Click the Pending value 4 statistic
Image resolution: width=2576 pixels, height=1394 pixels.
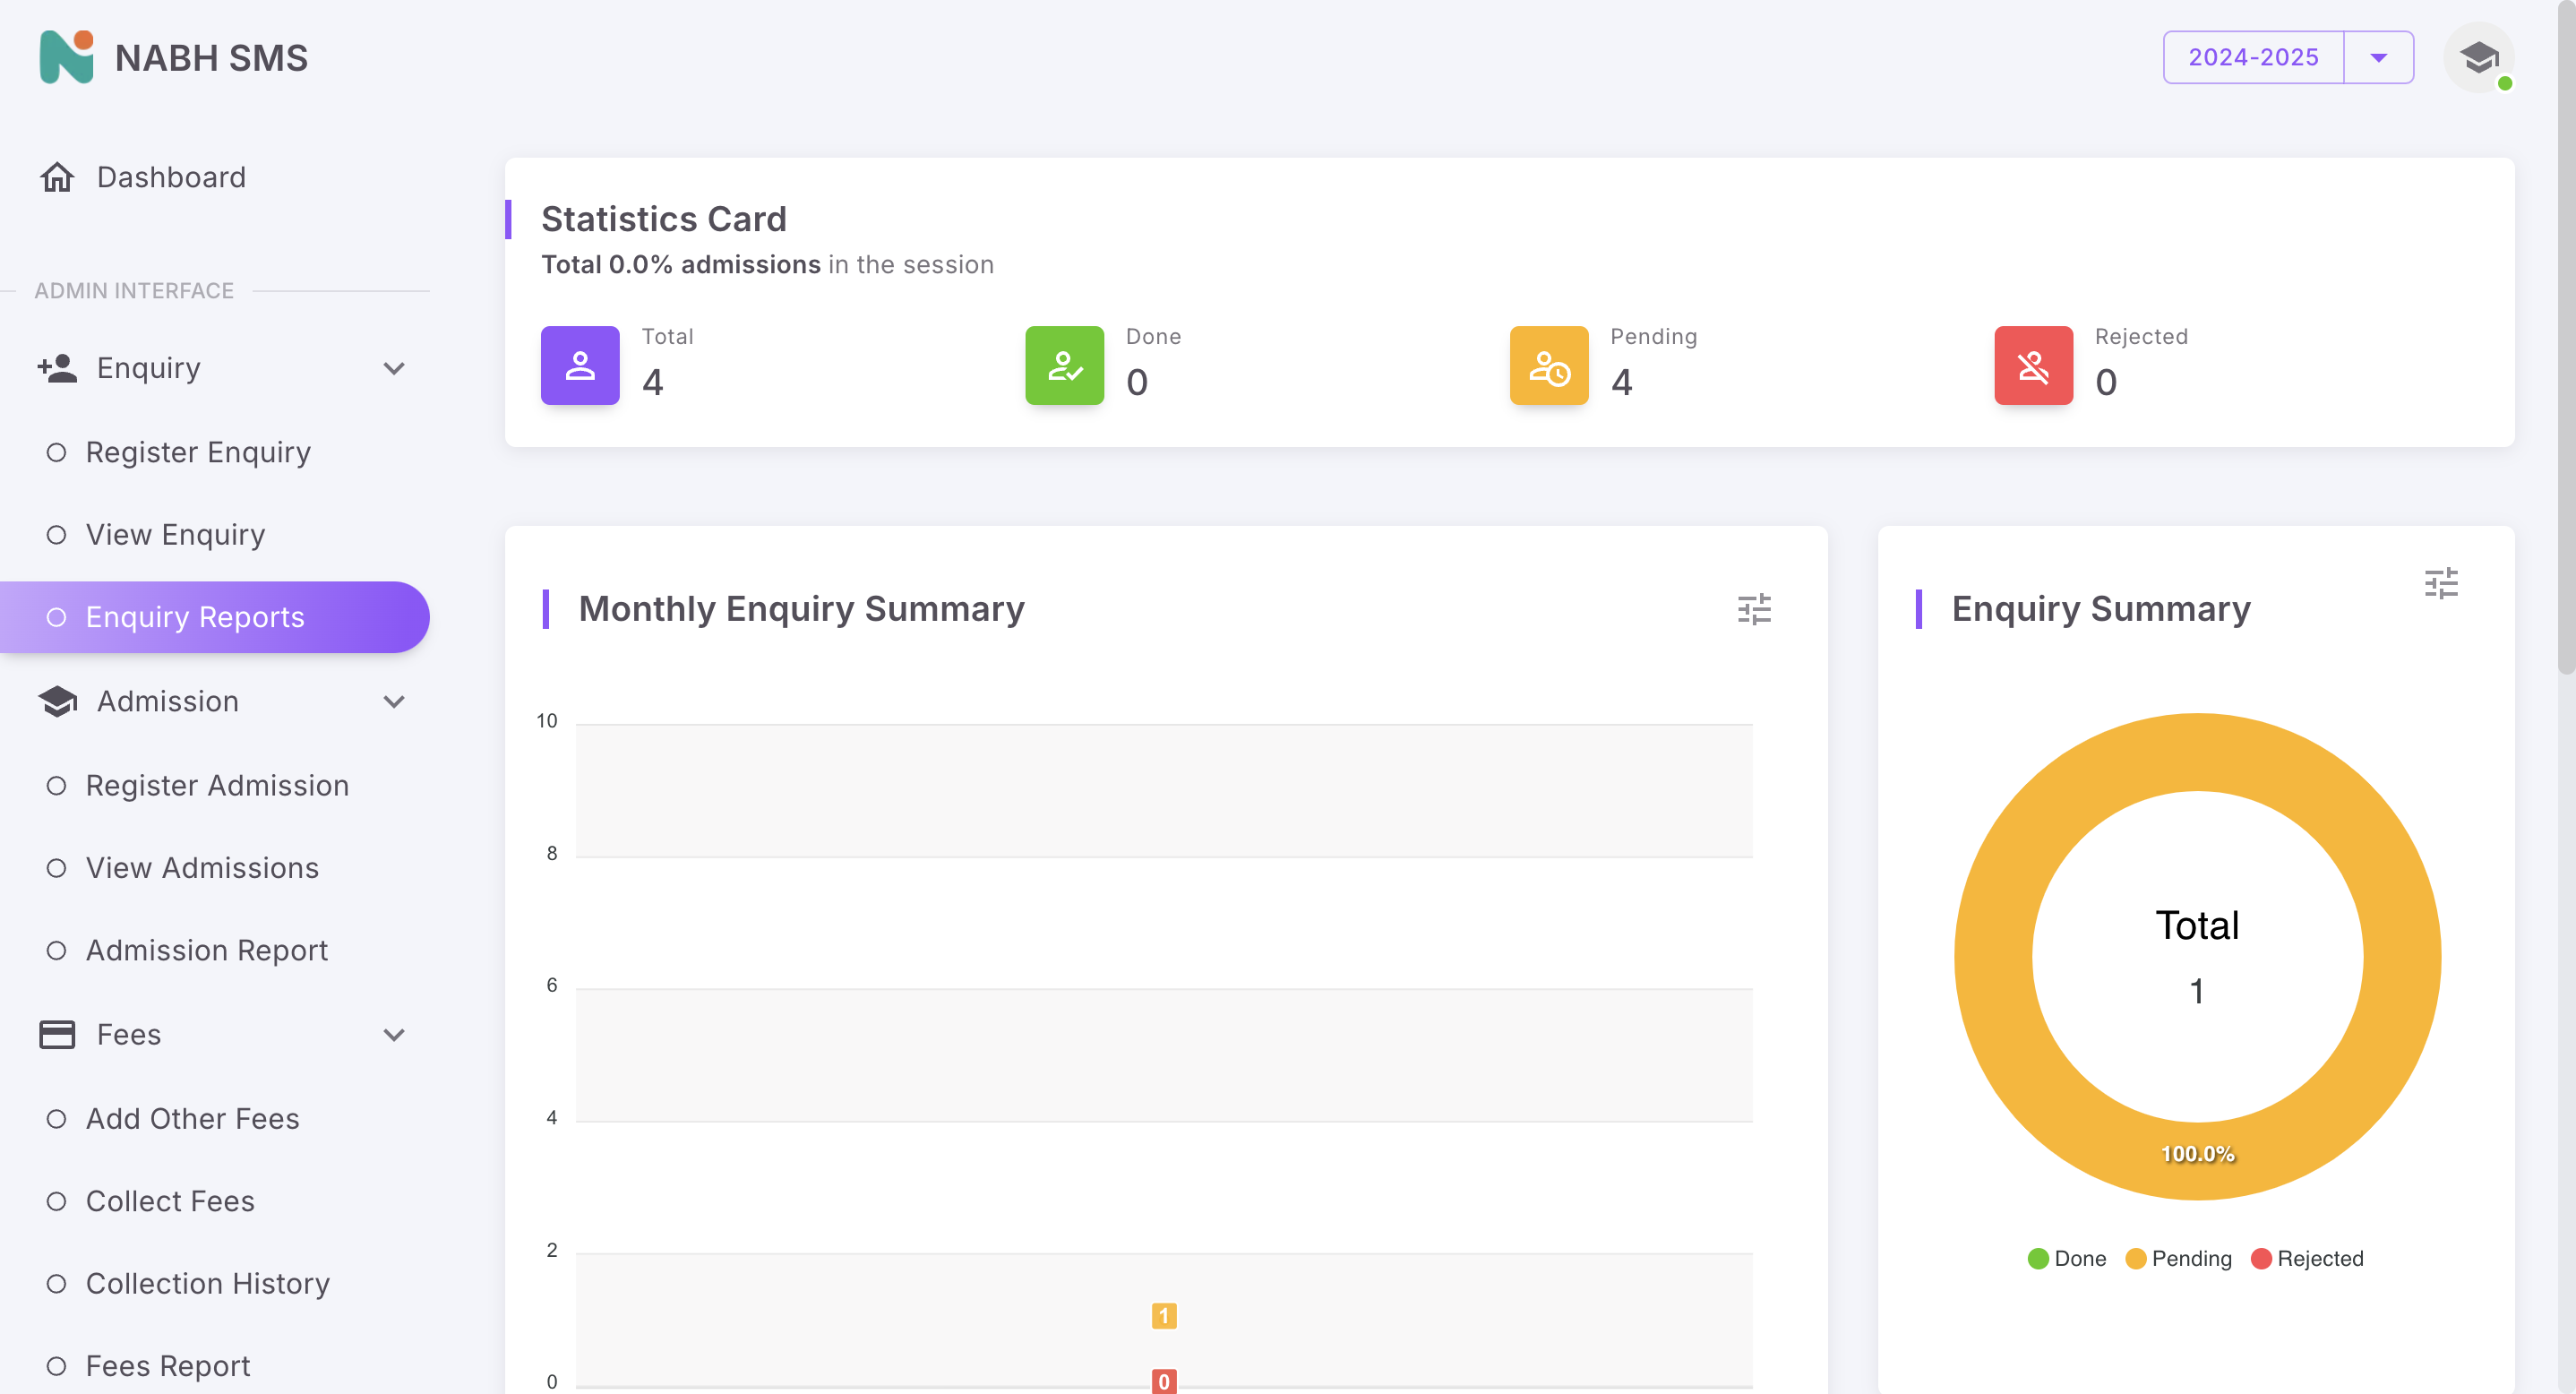click(1622, 382)
